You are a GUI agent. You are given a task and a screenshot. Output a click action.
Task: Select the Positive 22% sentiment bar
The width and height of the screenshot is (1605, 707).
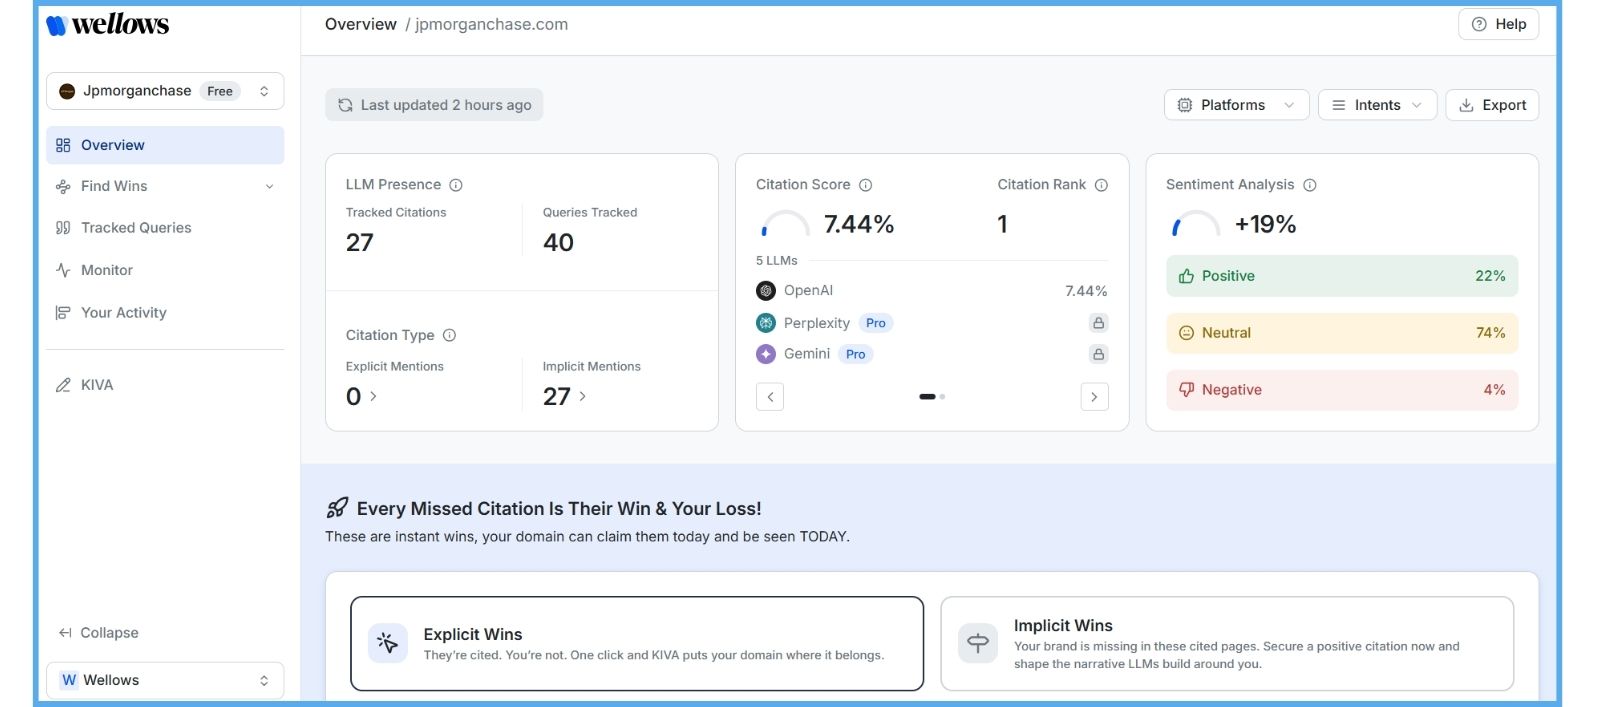pos(1342,276)
